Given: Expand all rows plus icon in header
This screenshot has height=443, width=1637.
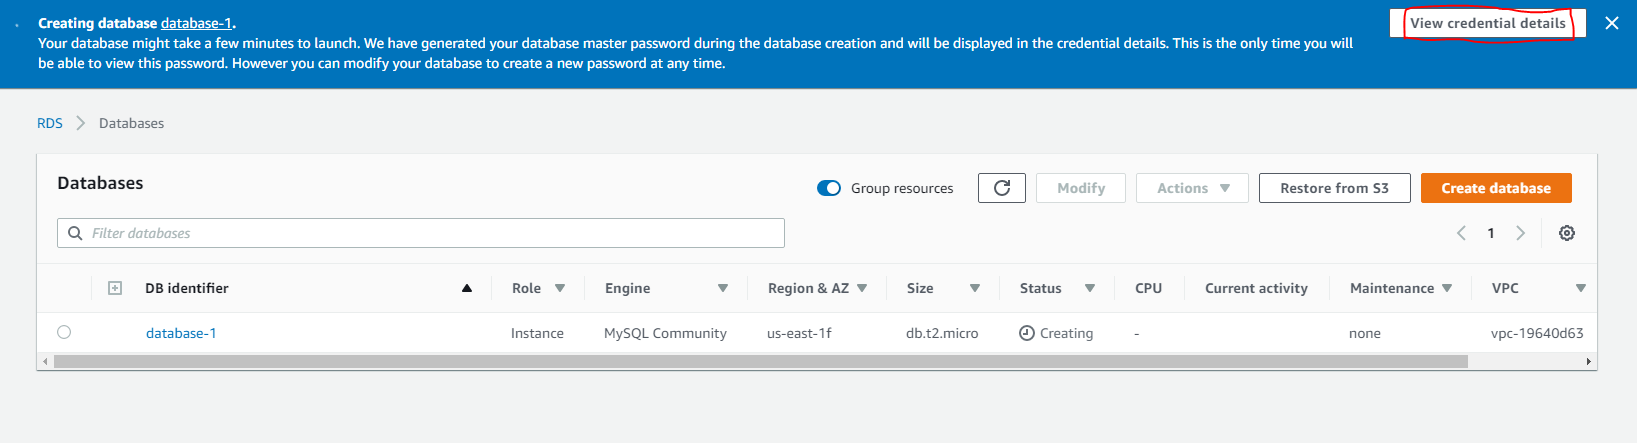Looking at the screenshot, I should point(115,288).
